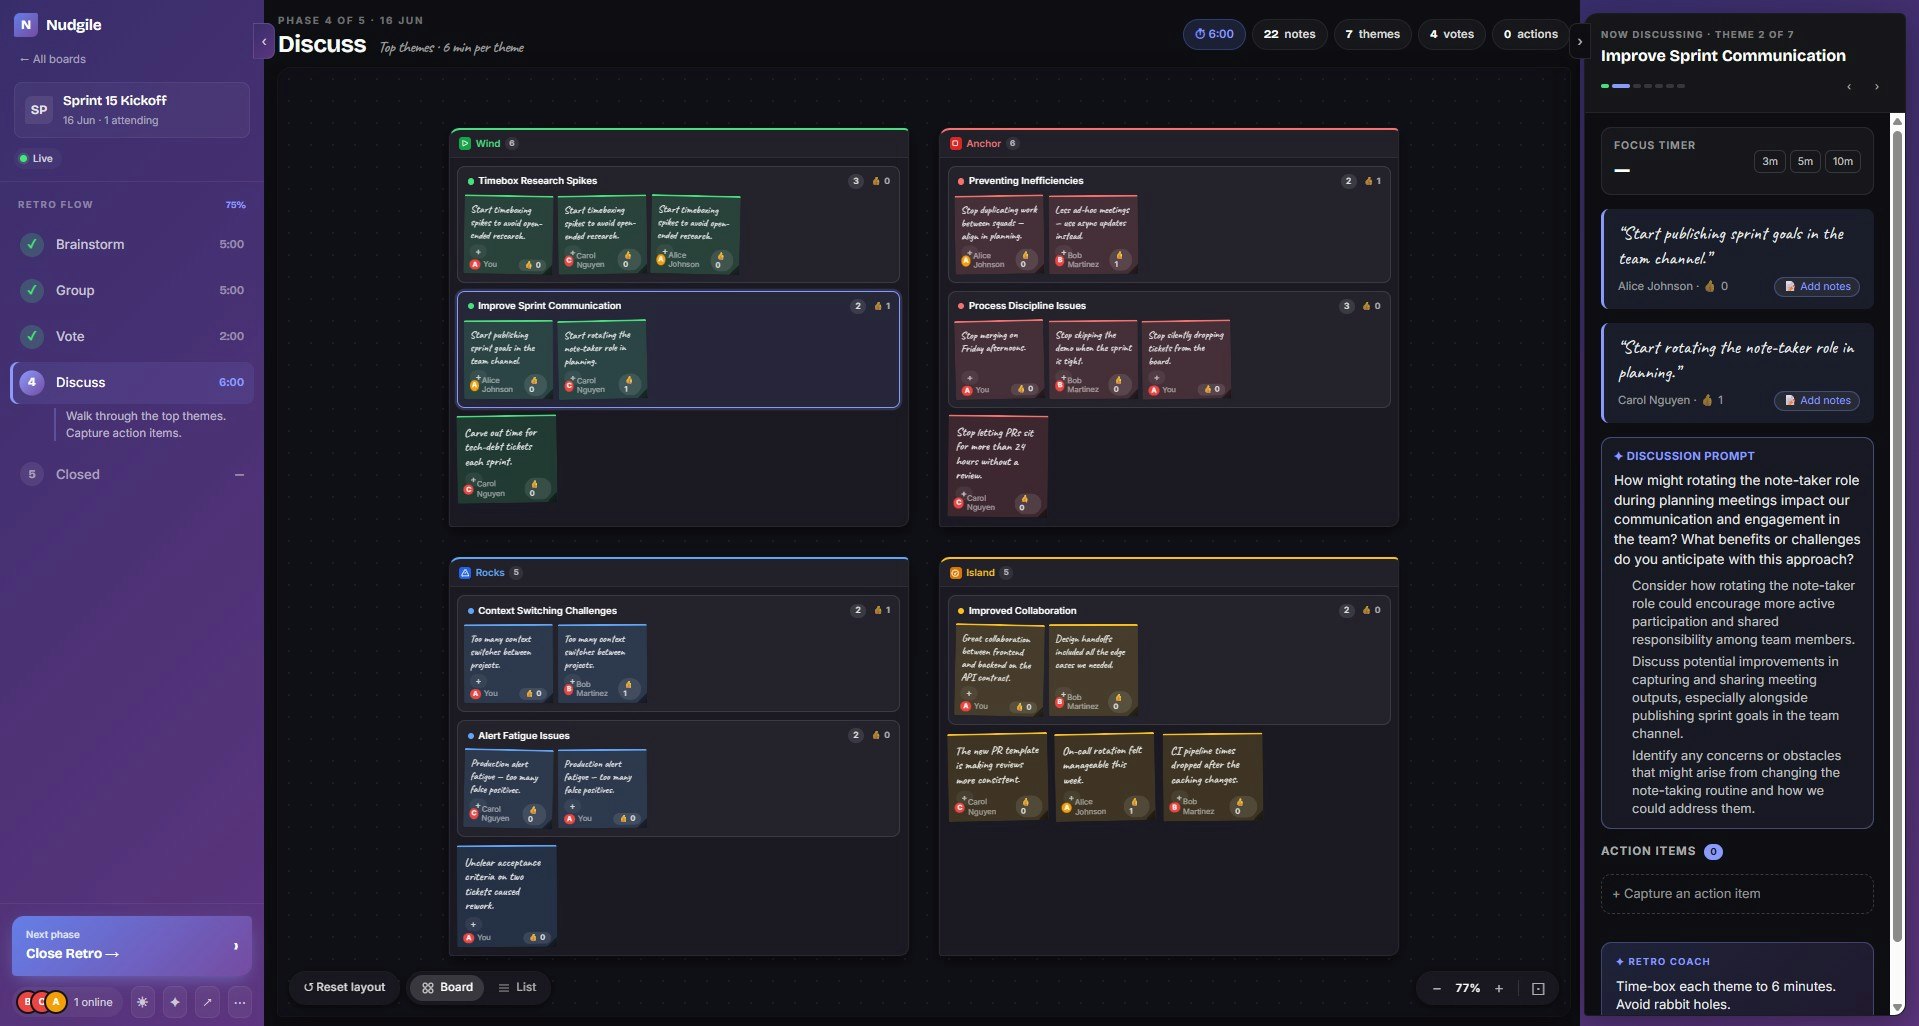Click the Wind quadrant header icon
This screenshot has height=1026, width=1919.
point(465,143)
